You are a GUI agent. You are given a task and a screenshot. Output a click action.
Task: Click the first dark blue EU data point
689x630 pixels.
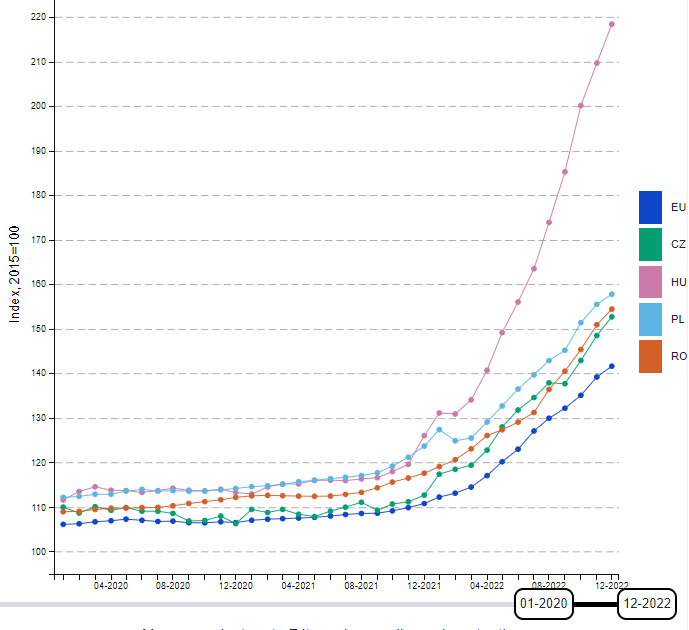63,524
